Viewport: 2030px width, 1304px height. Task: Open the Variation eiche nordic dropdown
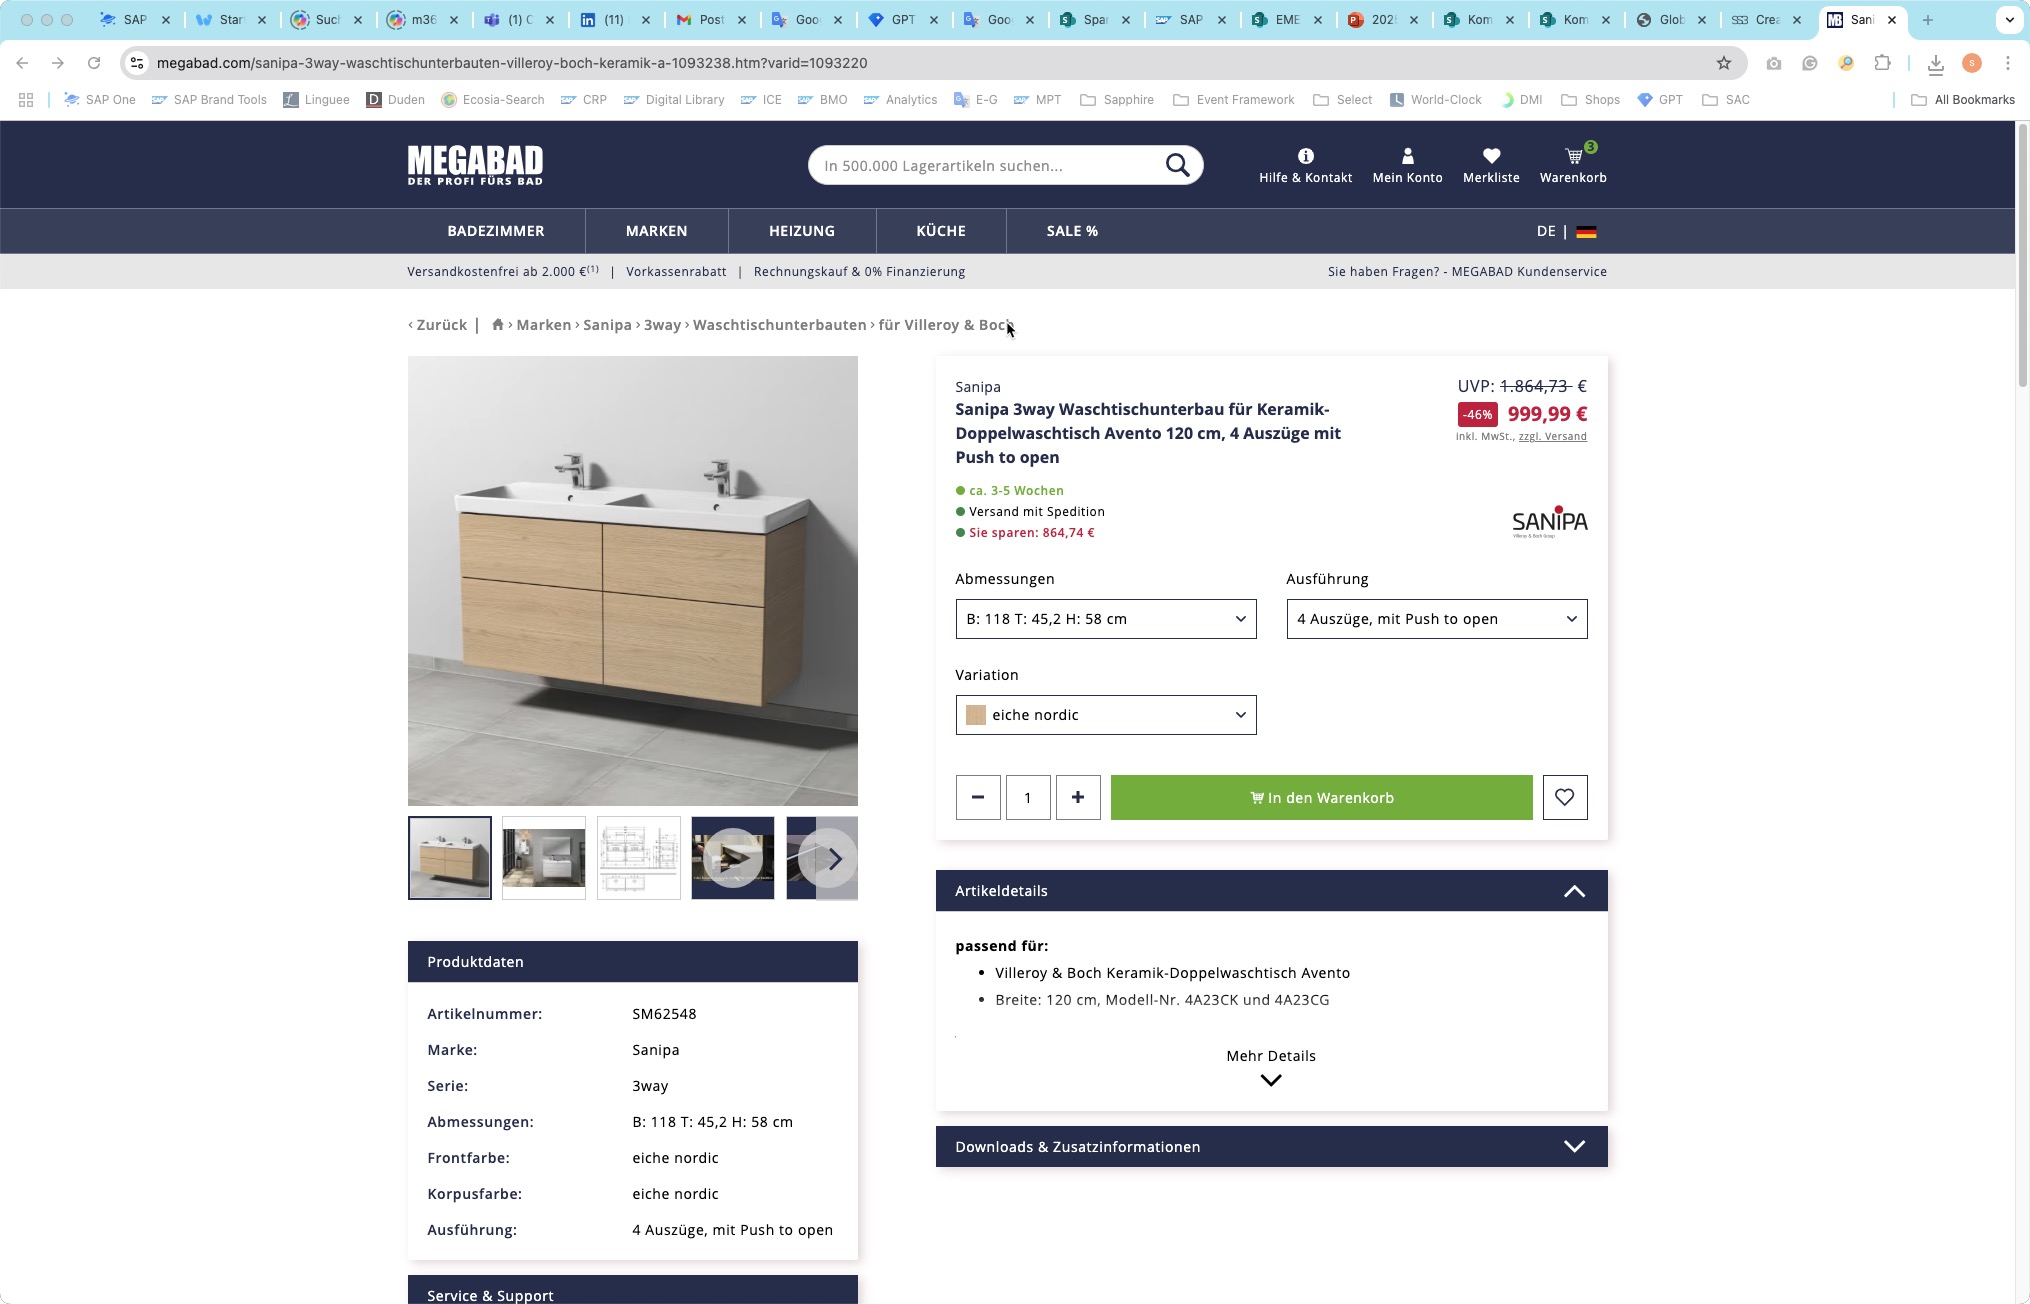click(1105, 715)
